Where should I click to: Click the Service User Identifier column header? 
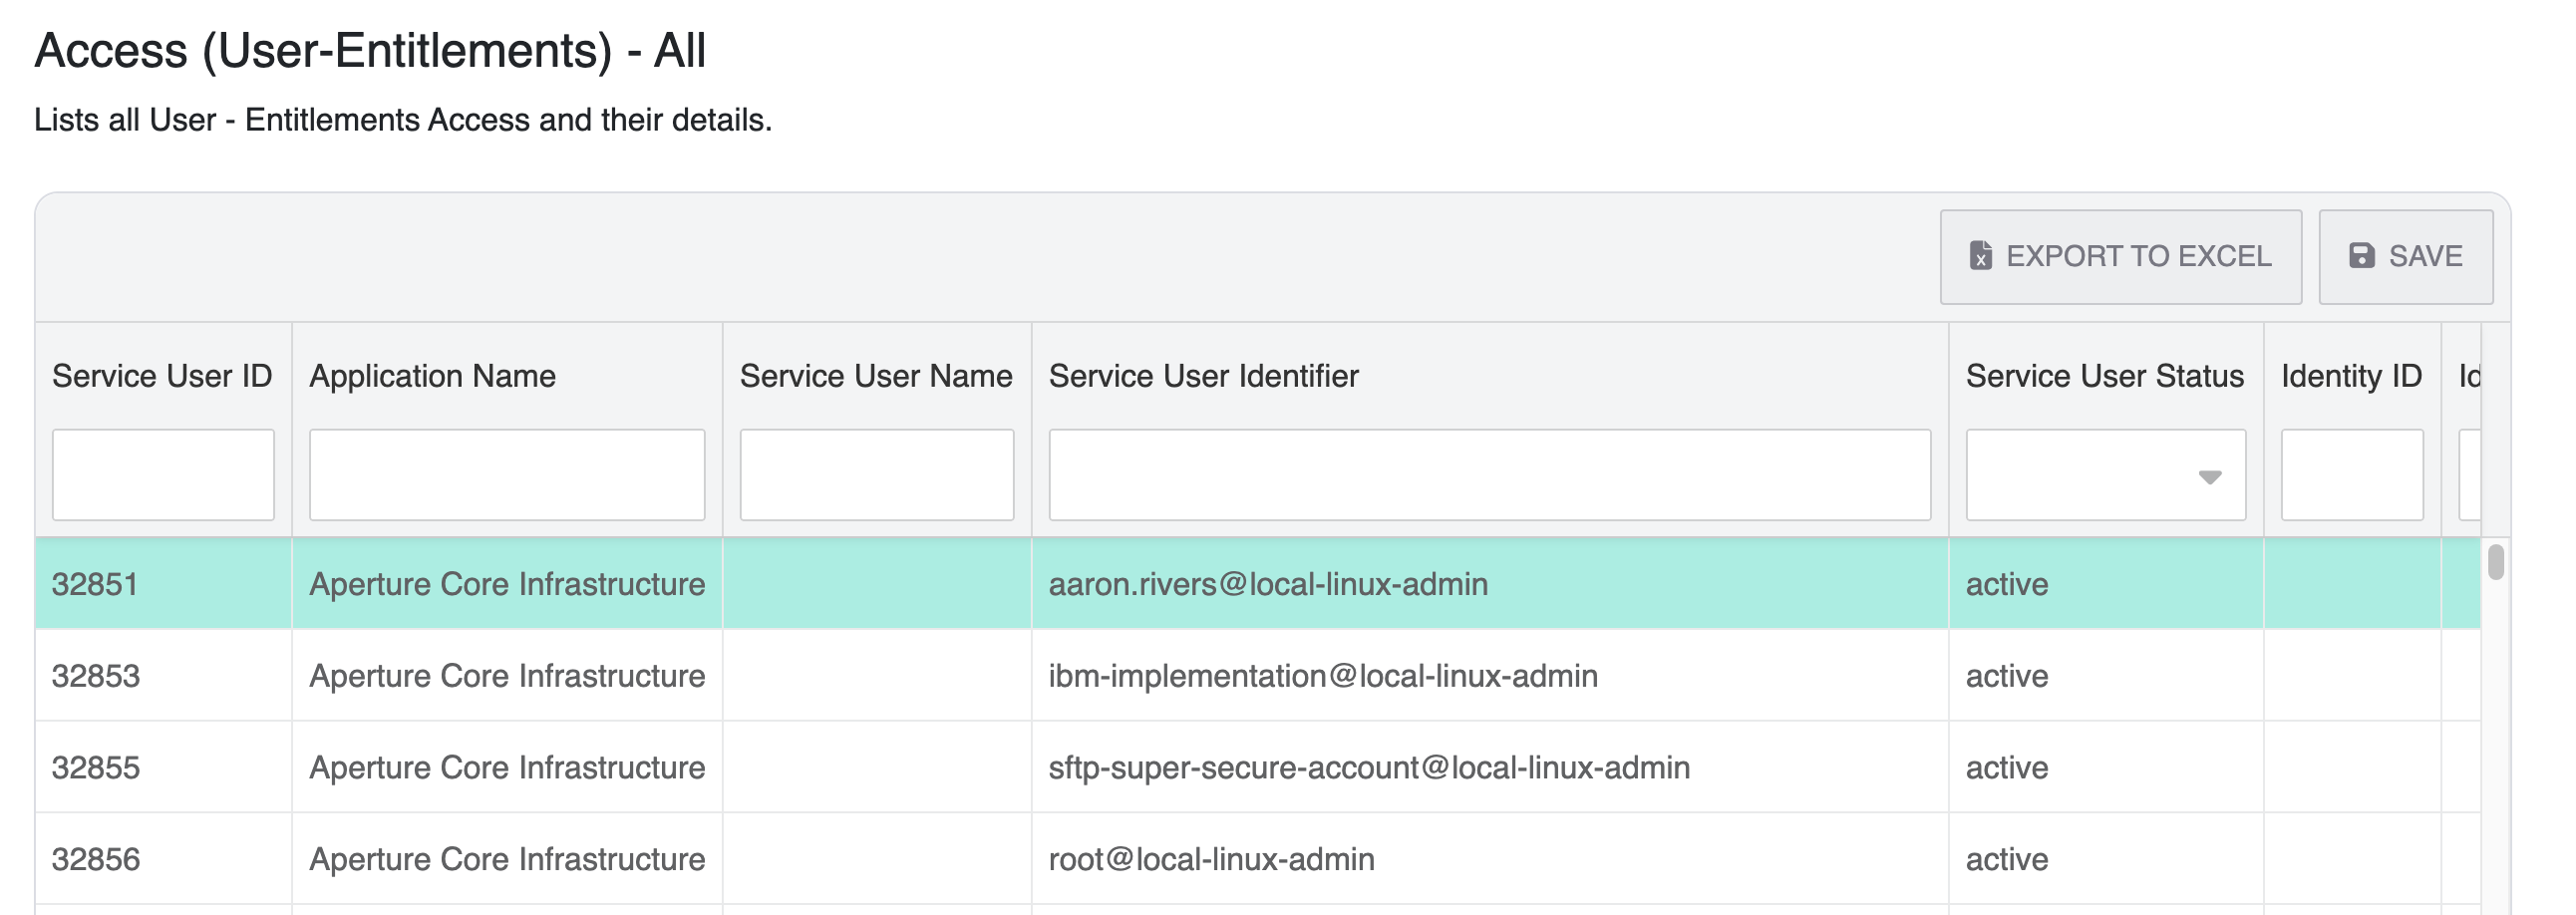[x=1203, y=376]
